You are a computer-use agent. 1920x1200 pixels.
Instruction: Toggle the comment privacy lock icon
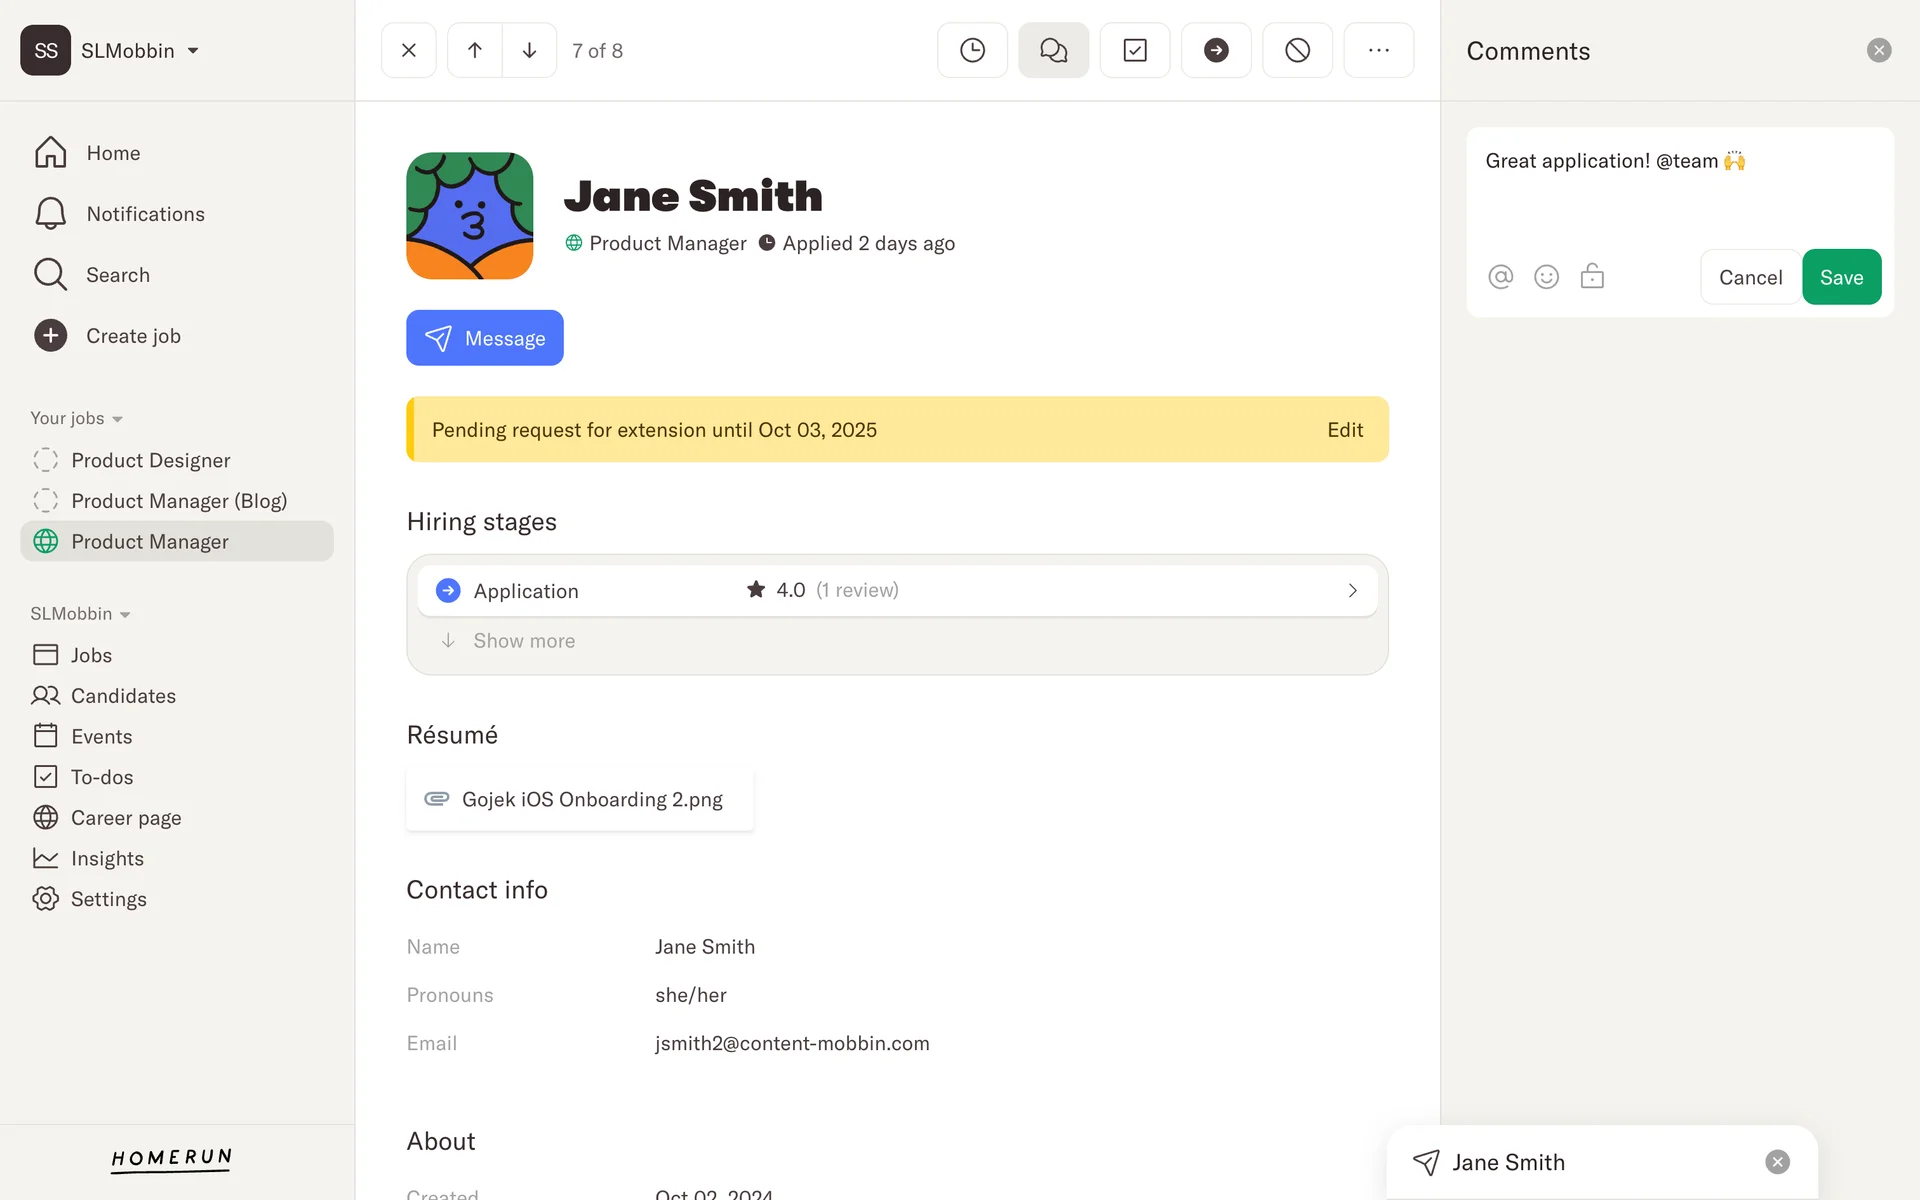pyautogui.click(x=1592, y=277)
